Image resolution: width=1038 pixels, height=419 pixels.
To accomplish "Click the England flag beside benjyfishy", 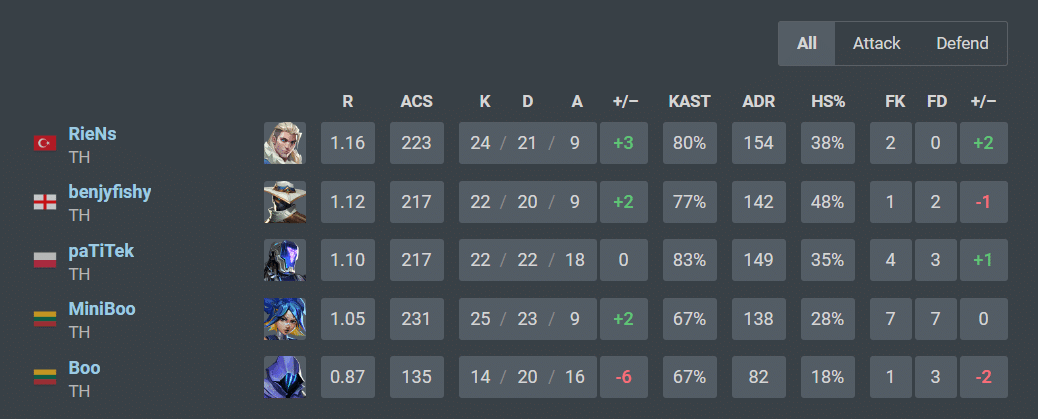I will 44,202.
